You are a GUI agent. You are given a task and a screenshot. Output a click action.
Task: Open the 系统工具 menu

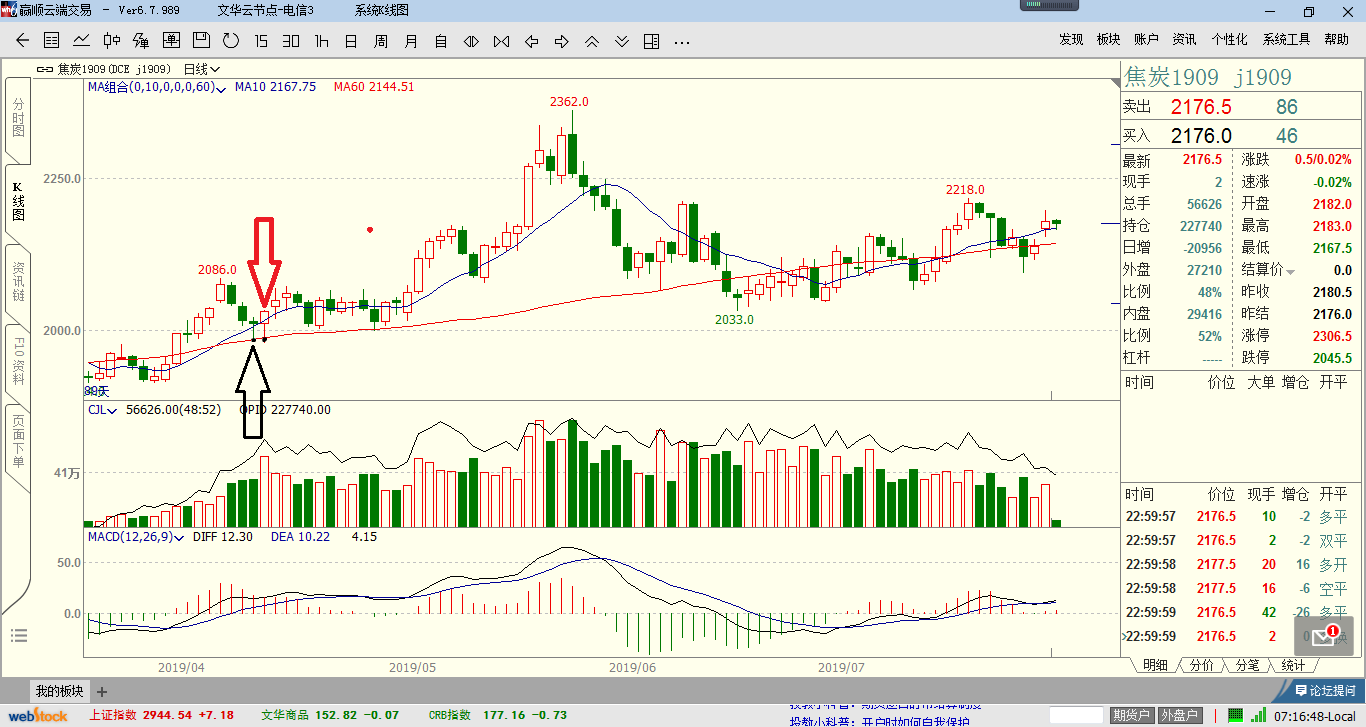[x=1286, y=40]
